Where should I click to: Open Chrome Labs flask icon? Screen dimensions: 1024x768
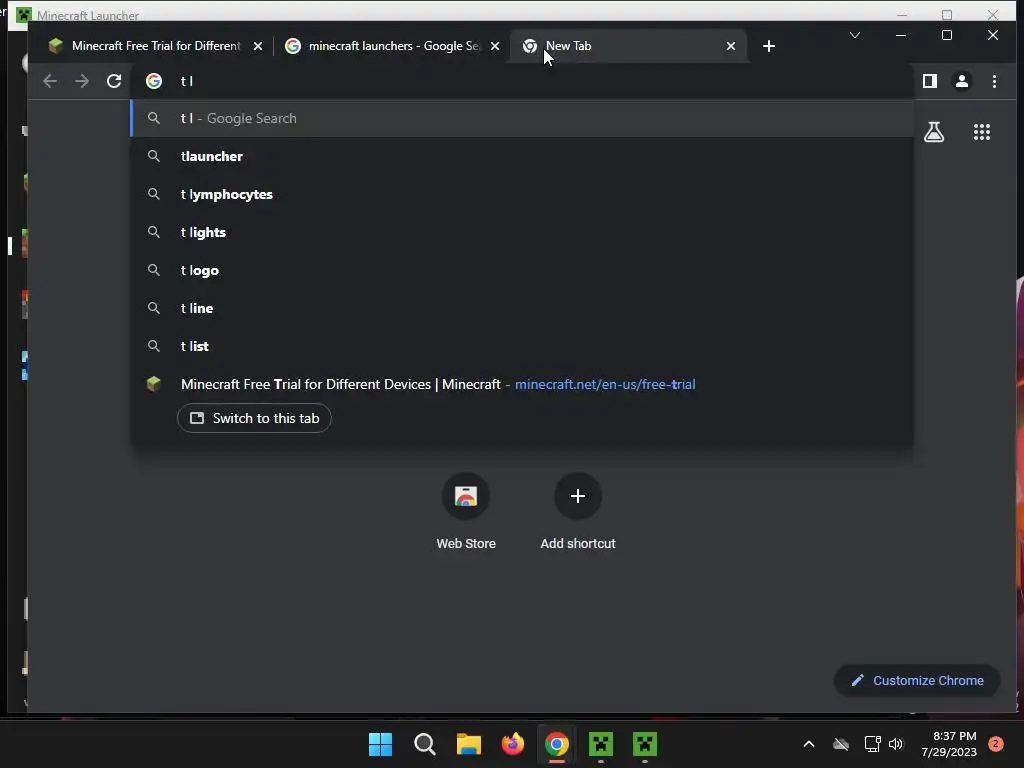click(934, 133)
